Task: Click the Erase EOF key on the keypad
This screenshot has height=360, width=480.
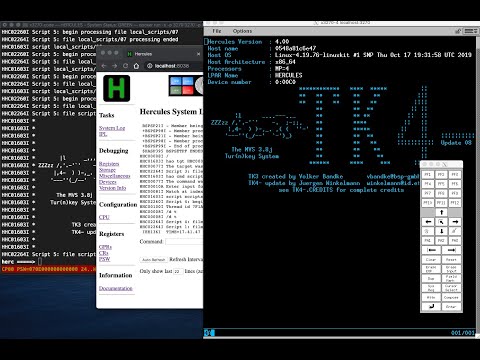Action: click(x=431, y=269)
